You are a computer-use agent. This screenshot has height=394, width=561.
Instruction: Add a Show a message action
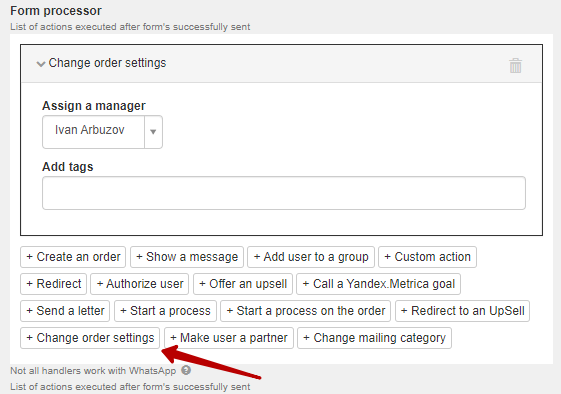click(x=187, y=257)
